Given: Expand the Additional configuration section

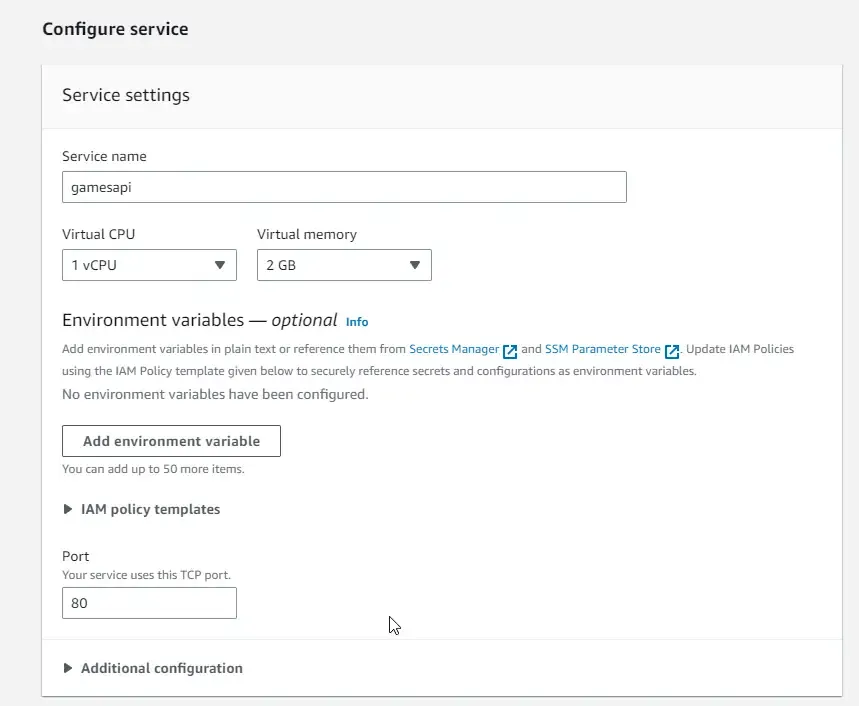Looking at the screenshot, I should coord(160,668).
